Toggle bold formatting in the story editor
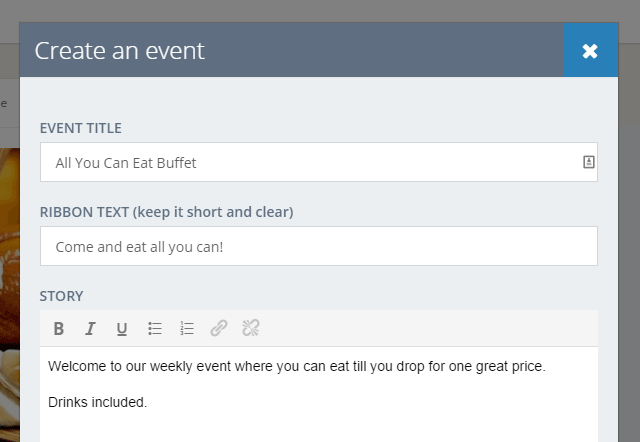 point(59,328)
